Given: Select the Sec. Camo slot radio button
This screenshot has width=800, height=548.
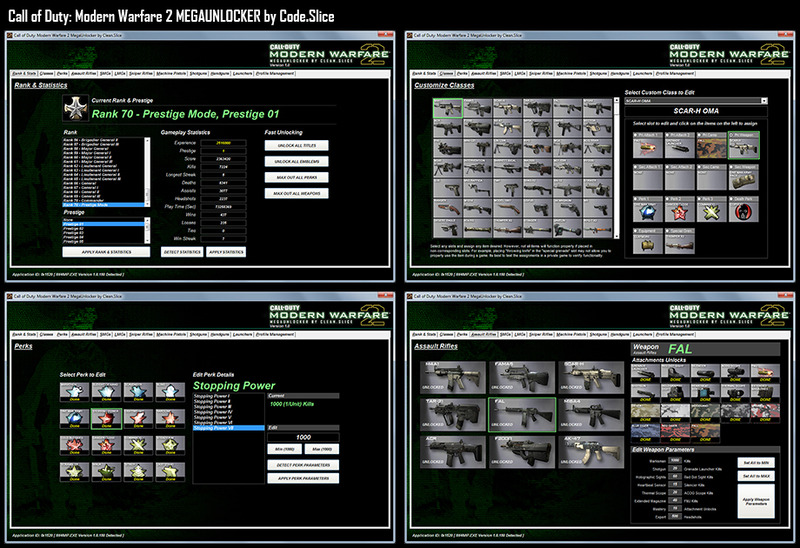Looking at the screenshot, I should [x=699, y=167].
